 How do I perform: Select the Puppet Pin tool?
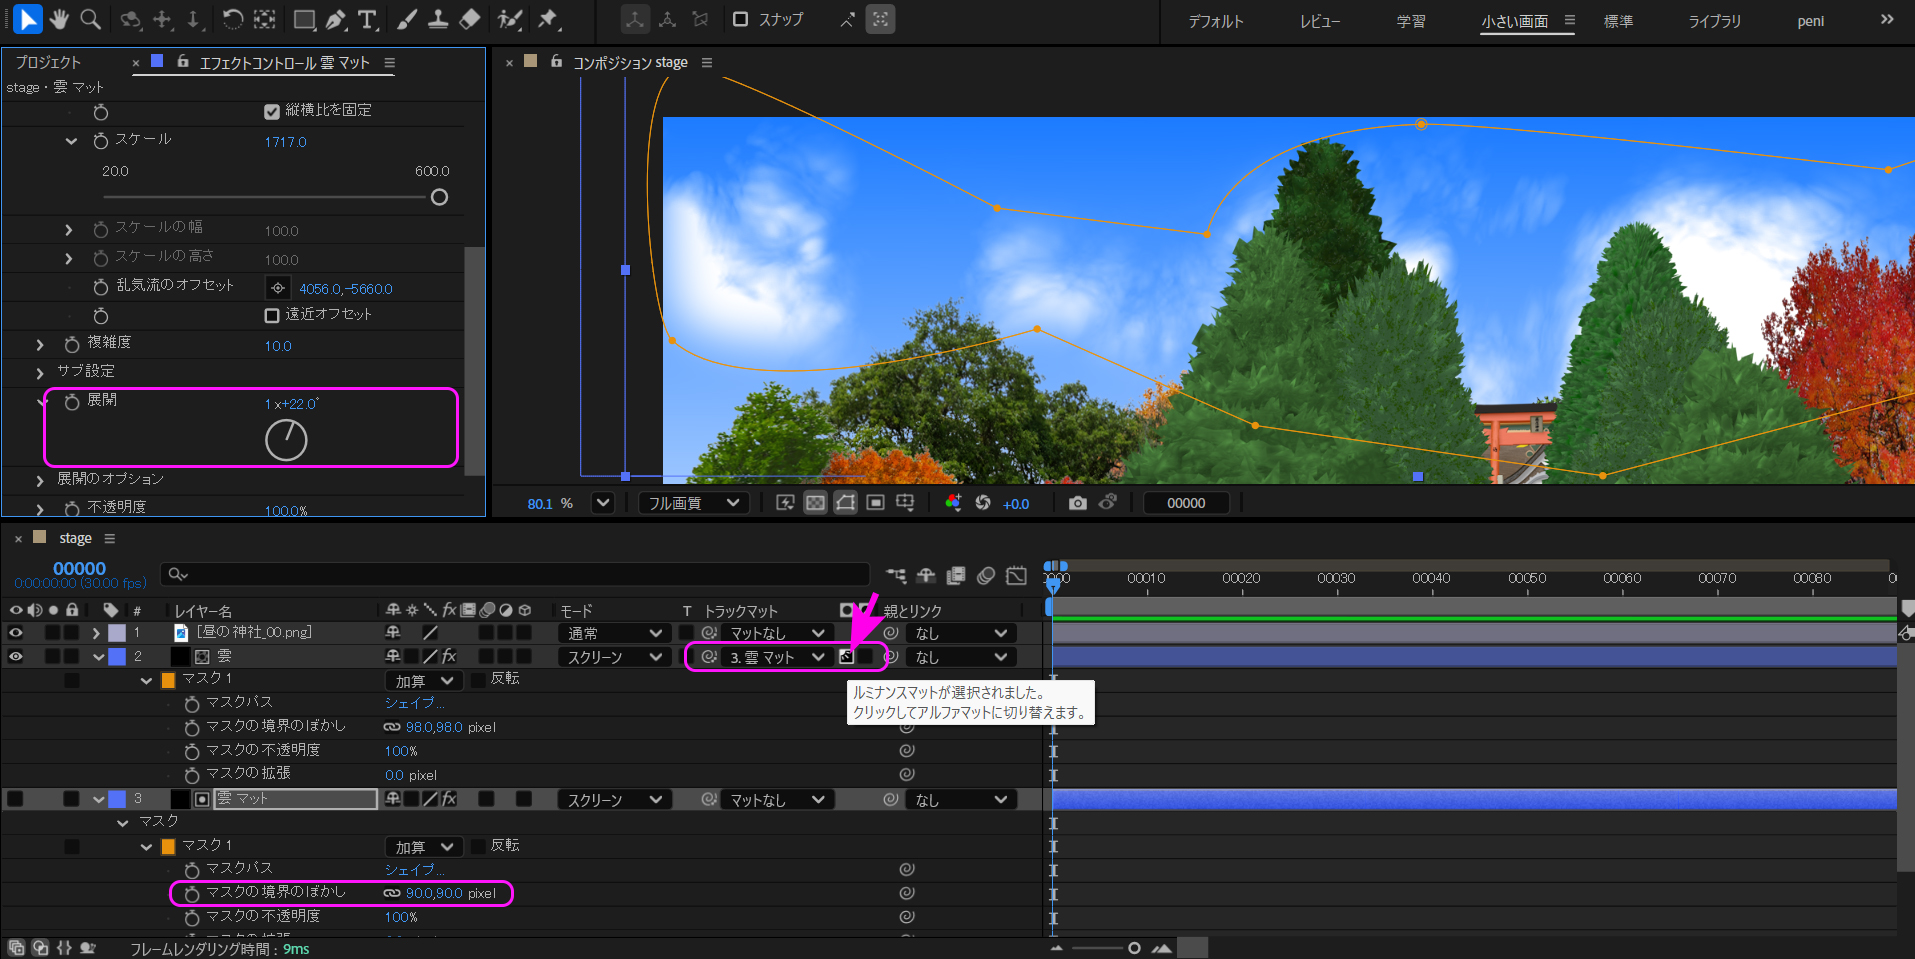click(x=547, y=19)
